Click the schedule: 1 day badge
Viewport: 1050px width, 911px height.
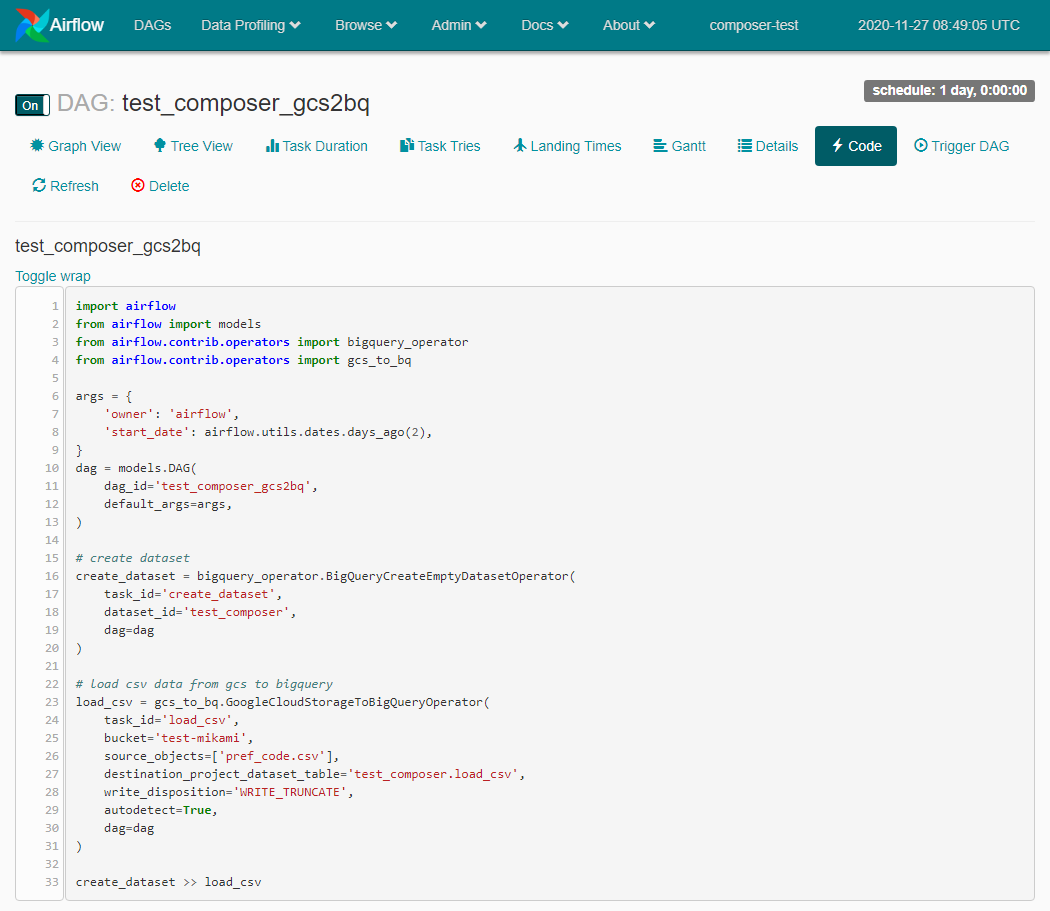pyautogui.click(x=948, y=90)
